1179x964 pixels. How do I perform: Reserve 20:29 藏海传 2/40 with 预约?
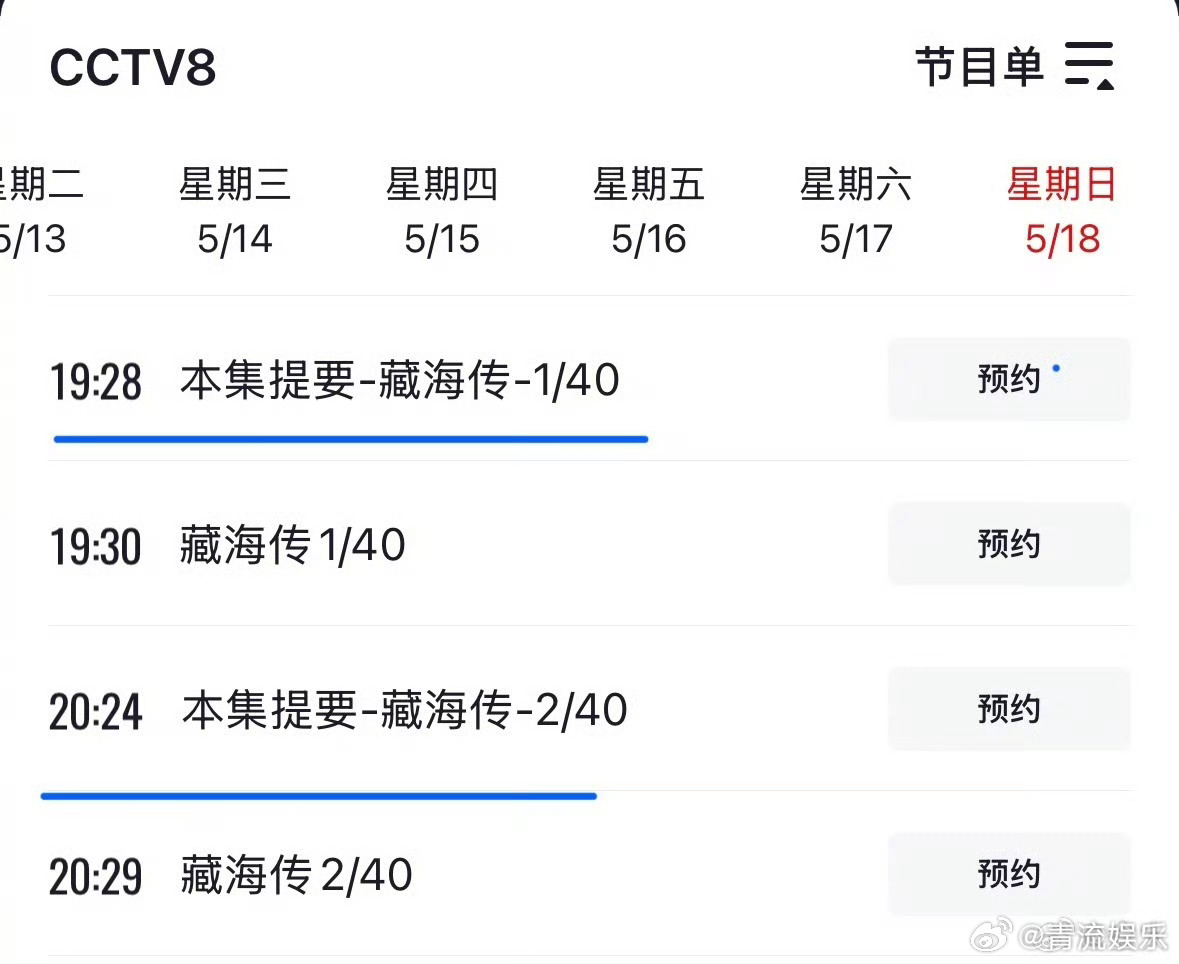1009,874
